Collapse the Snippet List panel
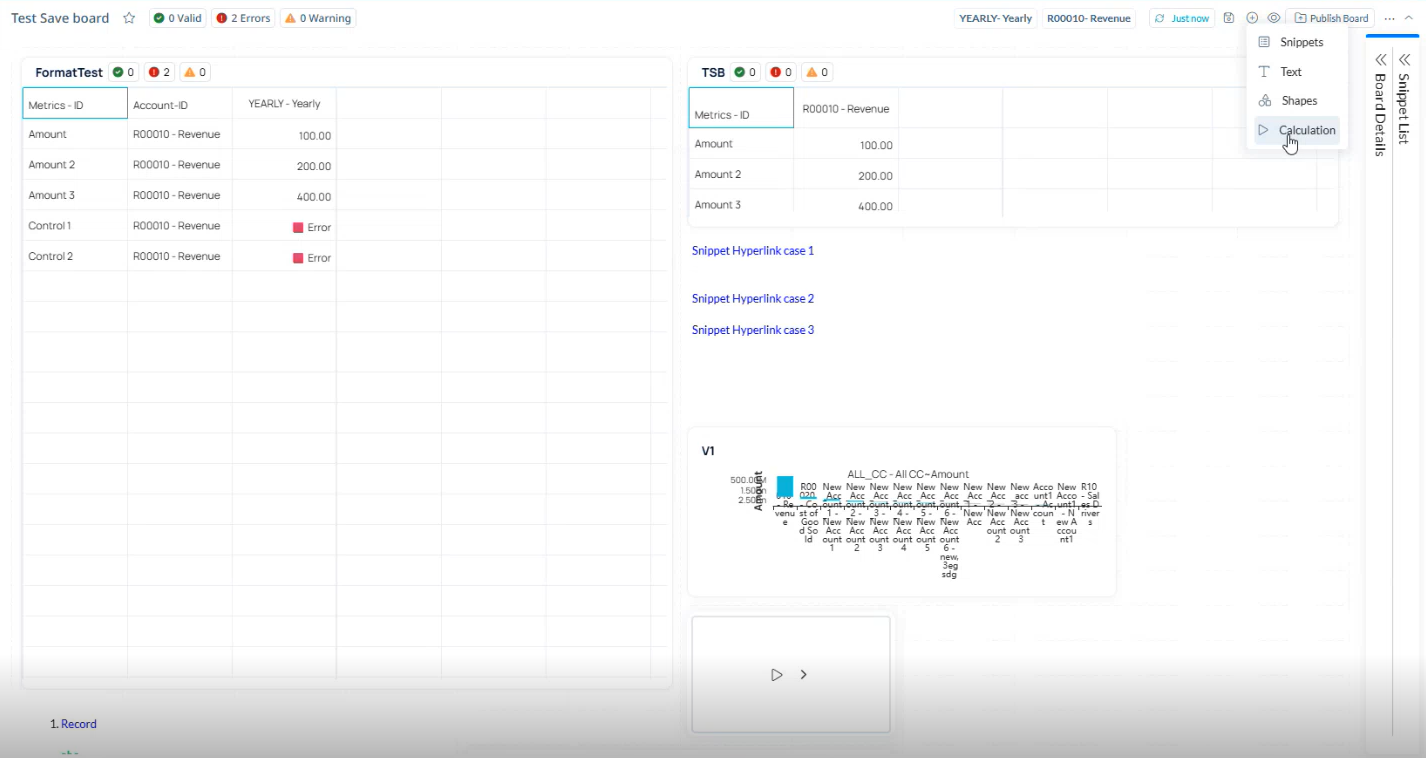Screen dimensions: 1426x758 1405,60
